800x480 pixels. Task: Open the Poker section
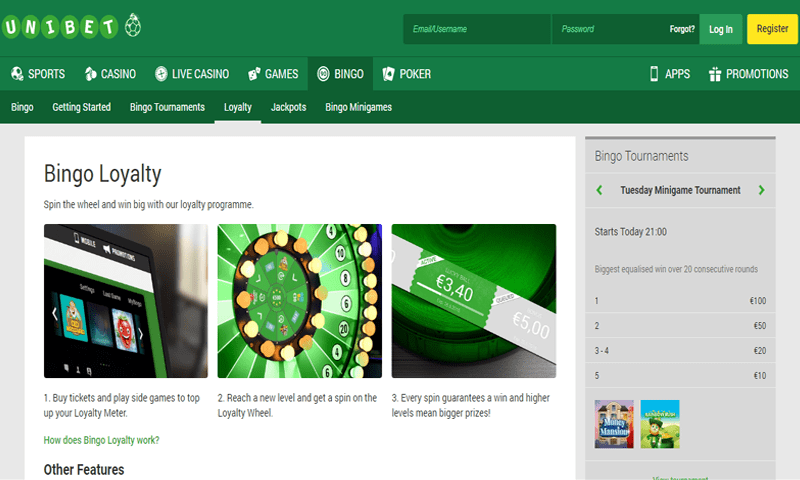click(x=406, y=74)
